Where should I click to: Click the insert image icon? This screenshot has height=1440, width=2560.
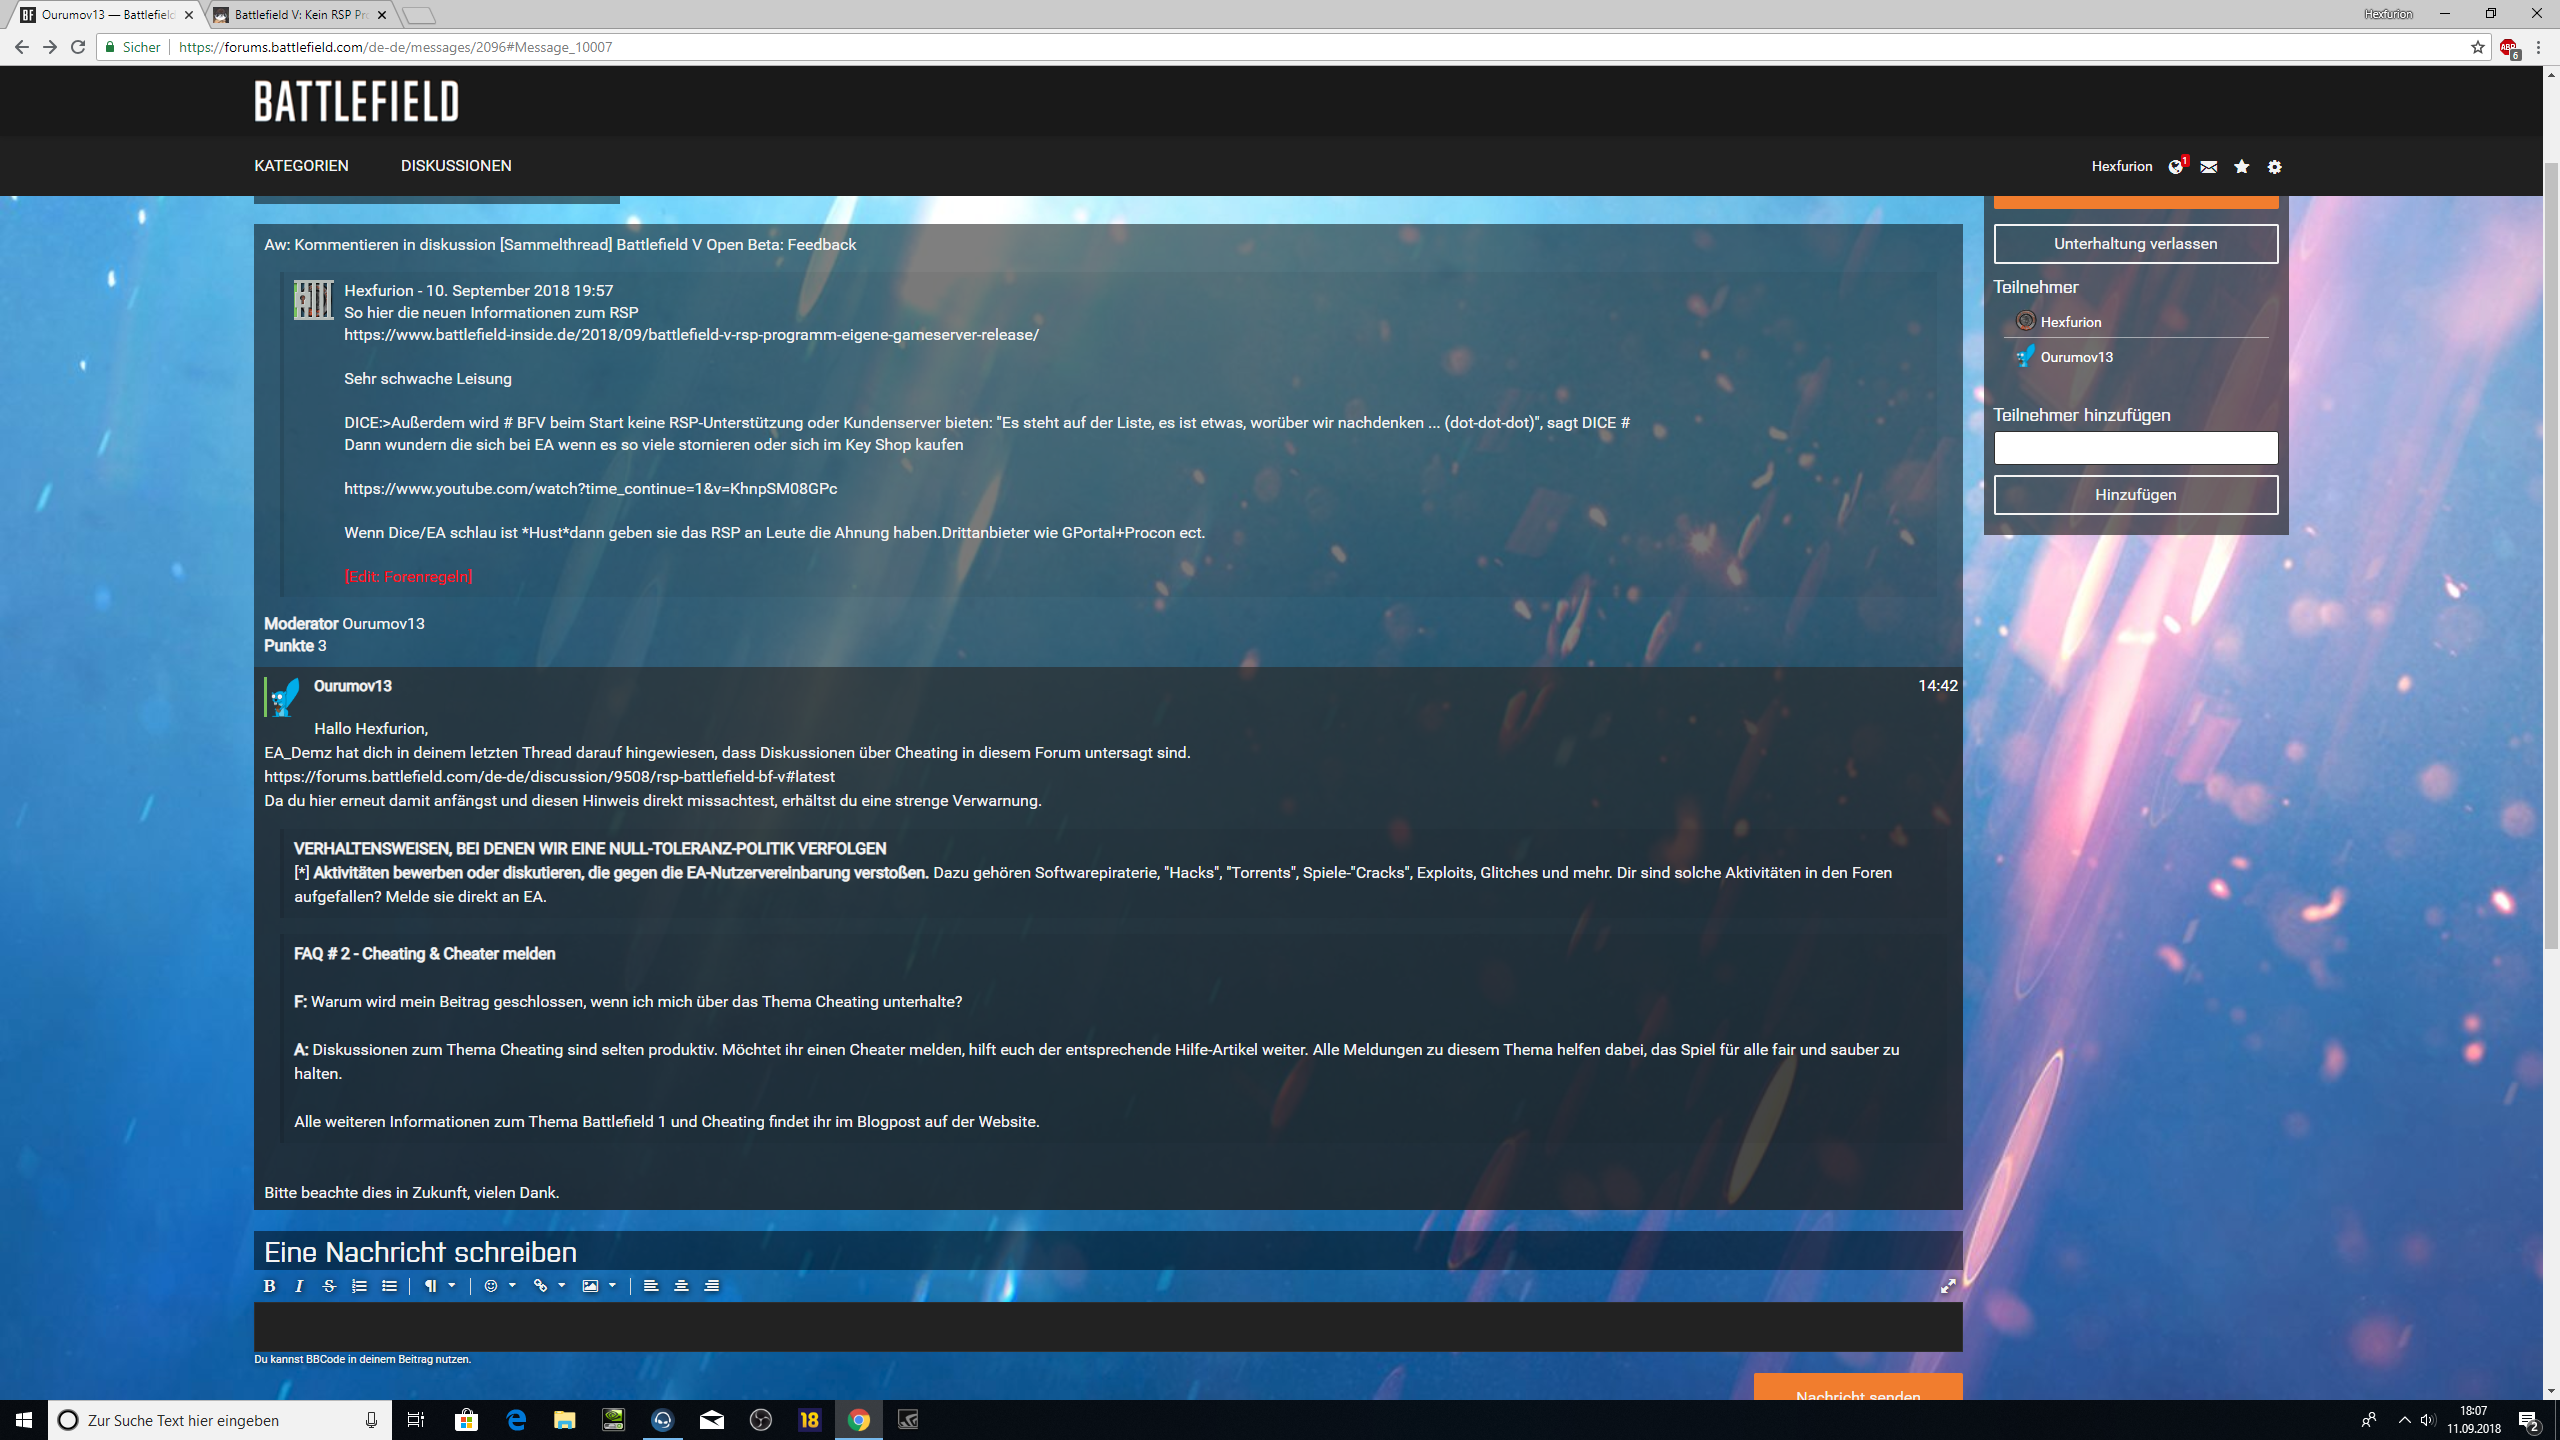tap(590, 1286)
